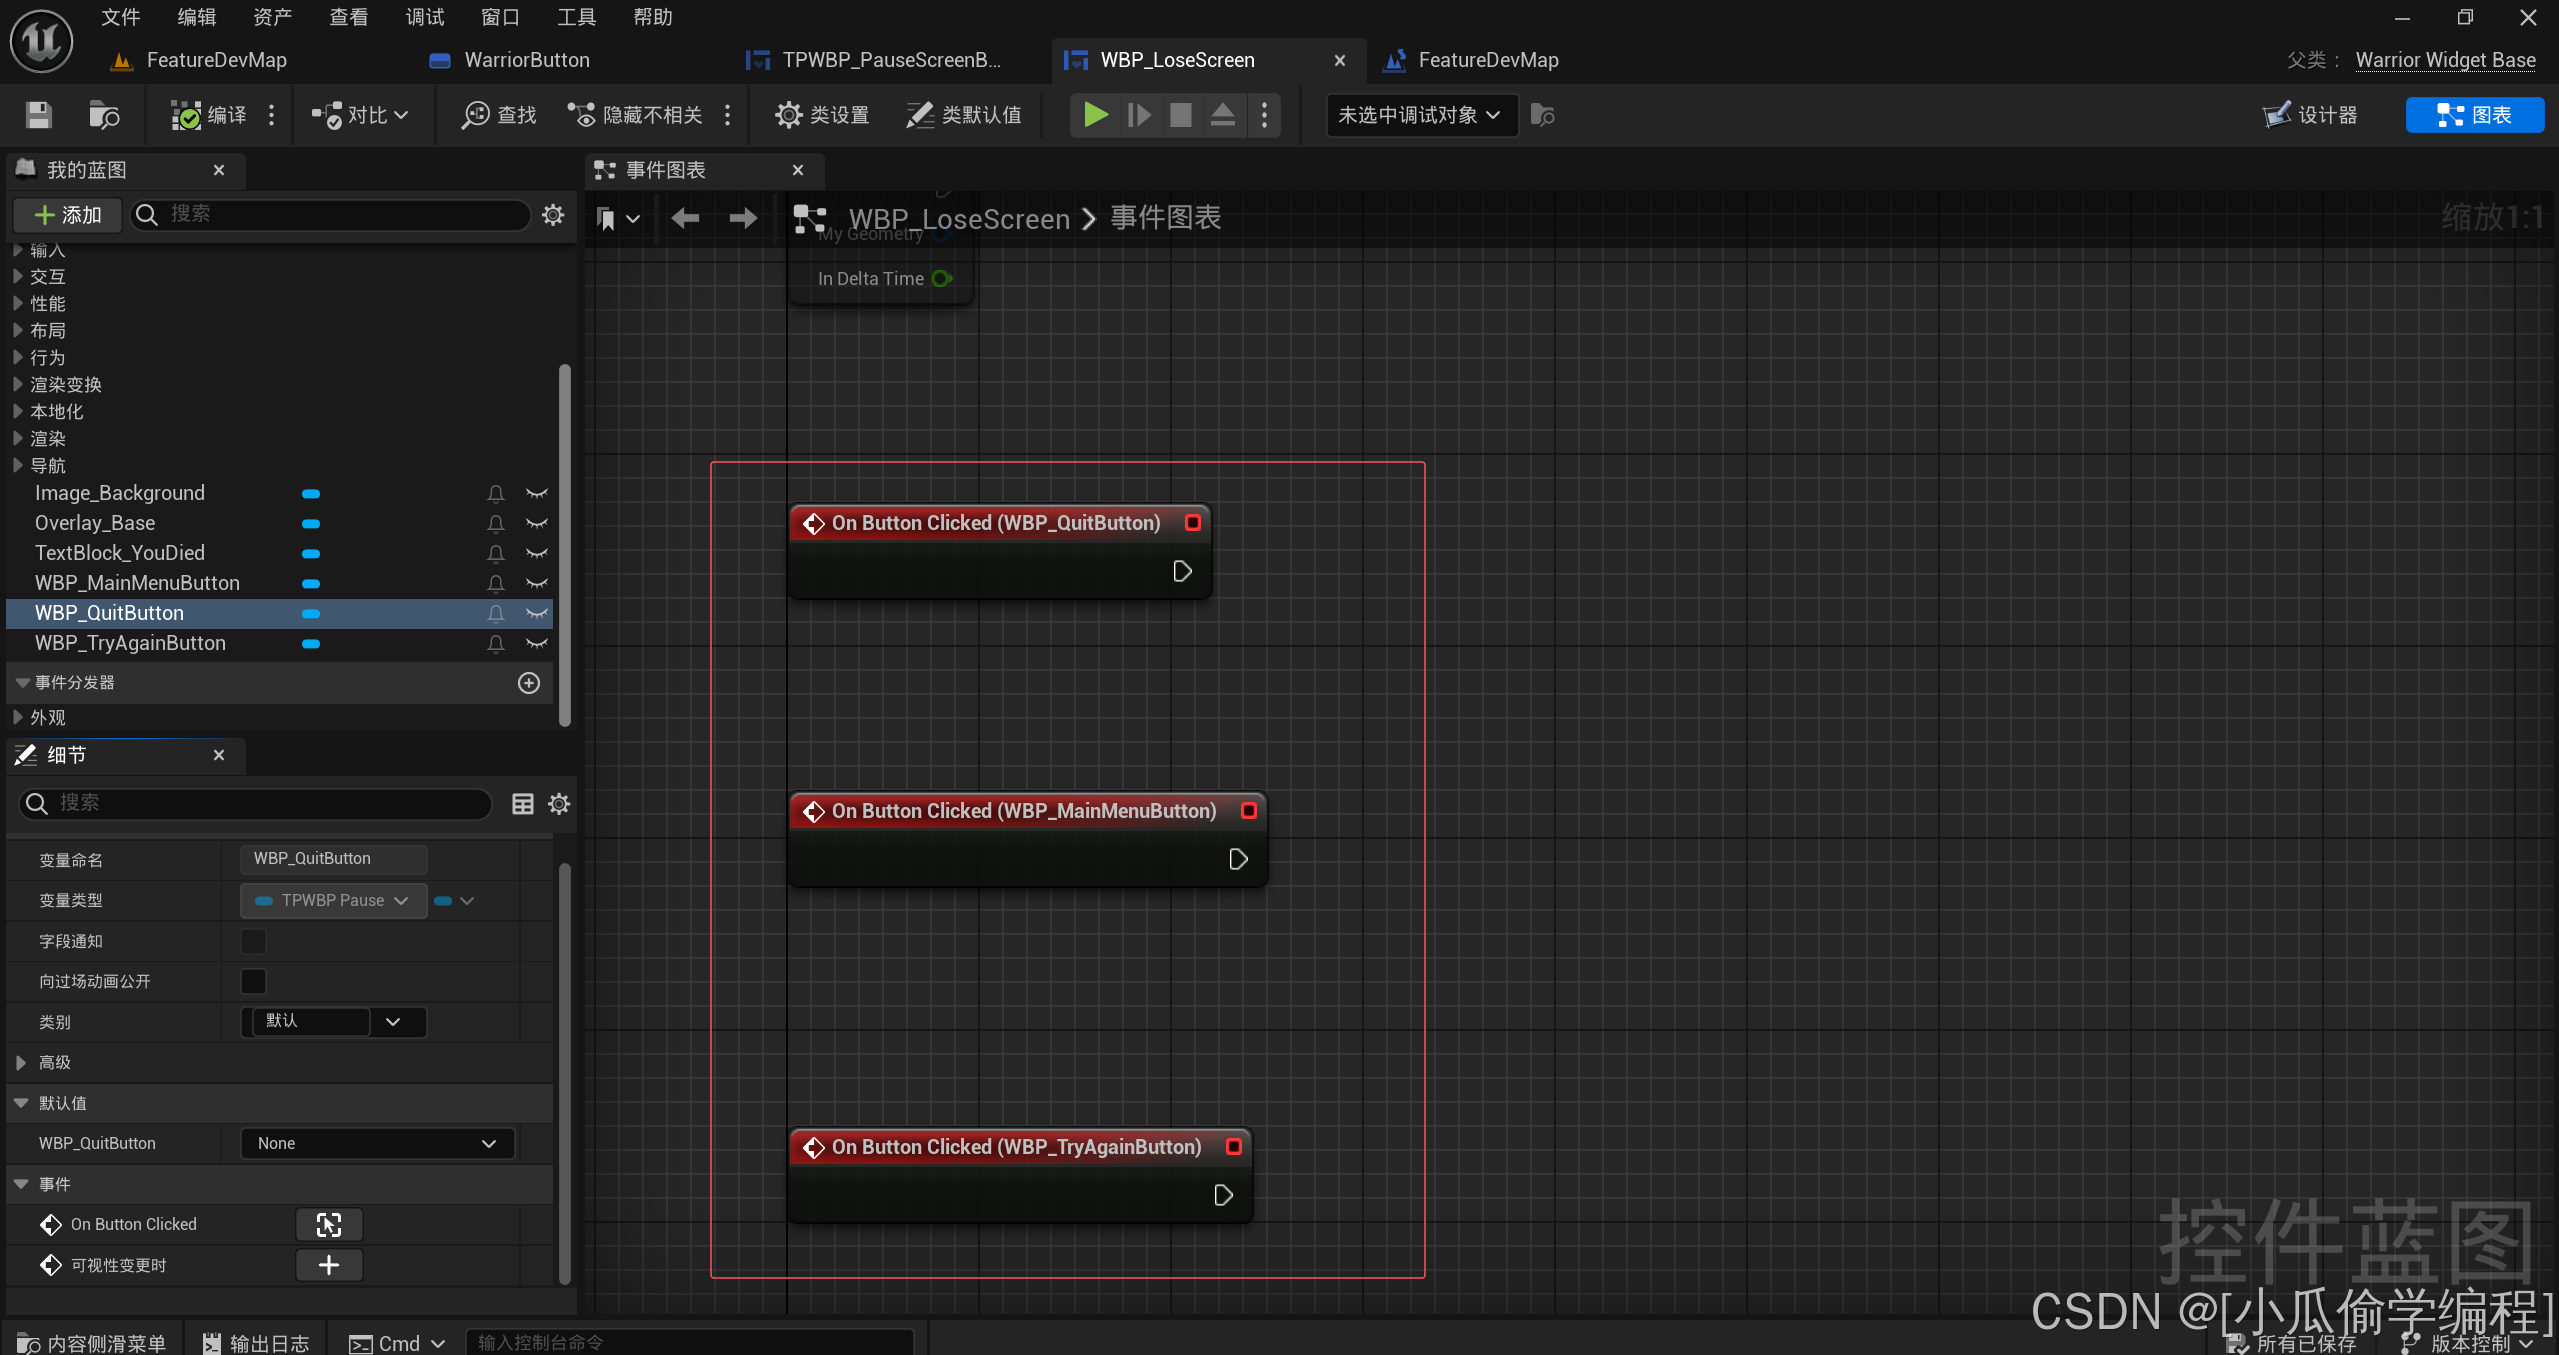2559x1355 pixels.
Task: Open Class Settings (类设置)
Action: click(822, 115)
